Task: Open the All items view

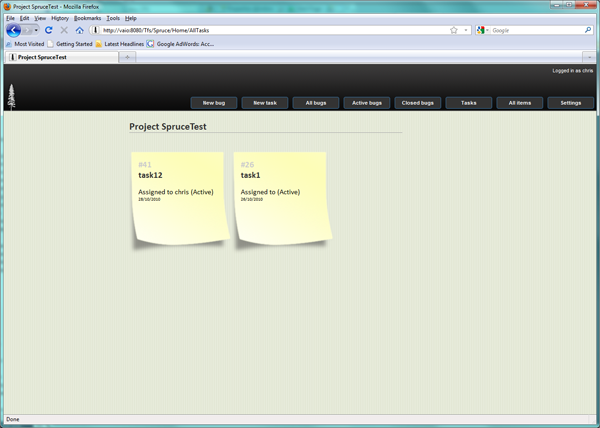Action: [520, 103]
